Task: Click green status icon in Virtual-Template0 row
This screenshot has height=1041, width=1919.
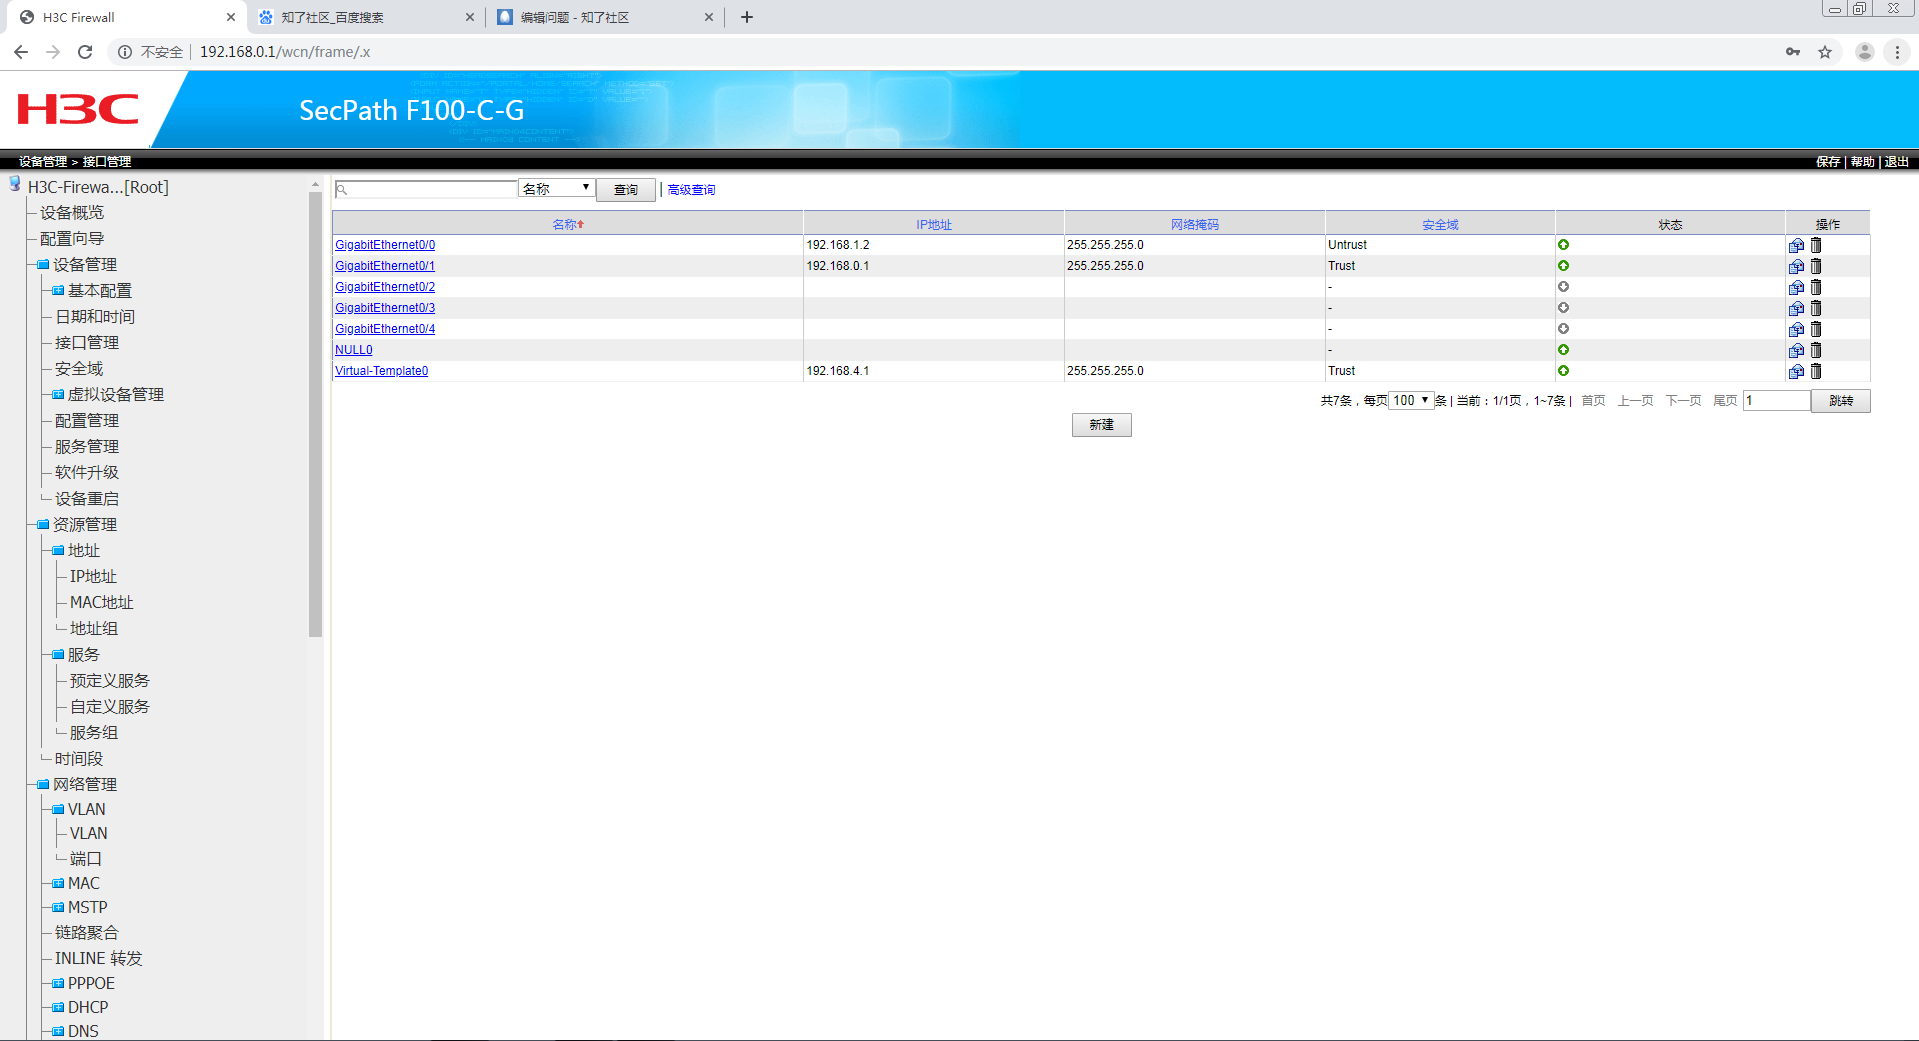Action: click(x=1563, y=371)
